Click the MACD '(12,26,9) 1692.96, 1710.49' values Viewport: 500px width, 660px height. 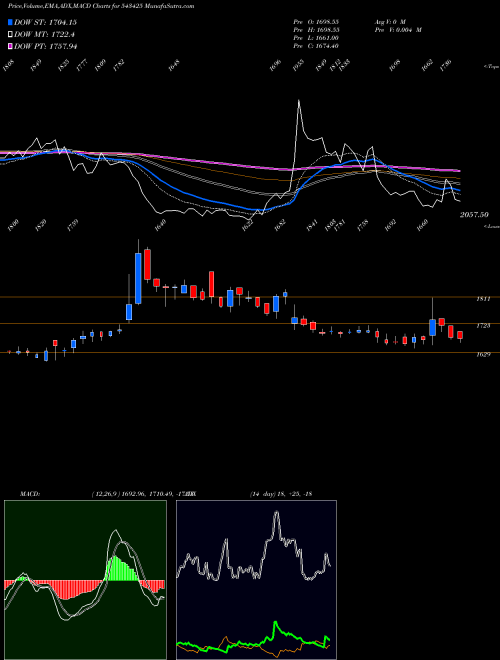132,494
